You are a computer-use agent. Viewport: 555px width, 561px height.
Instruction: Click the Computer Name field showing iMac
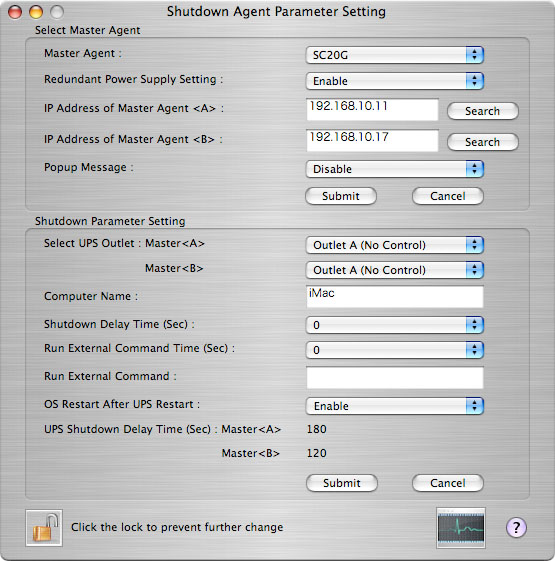click(395, 297)
